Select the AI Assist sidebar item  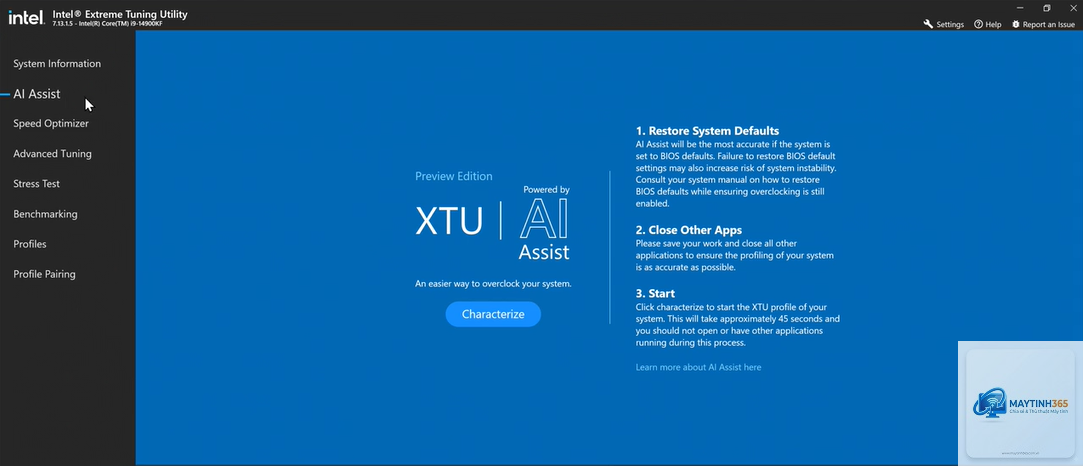37,94
